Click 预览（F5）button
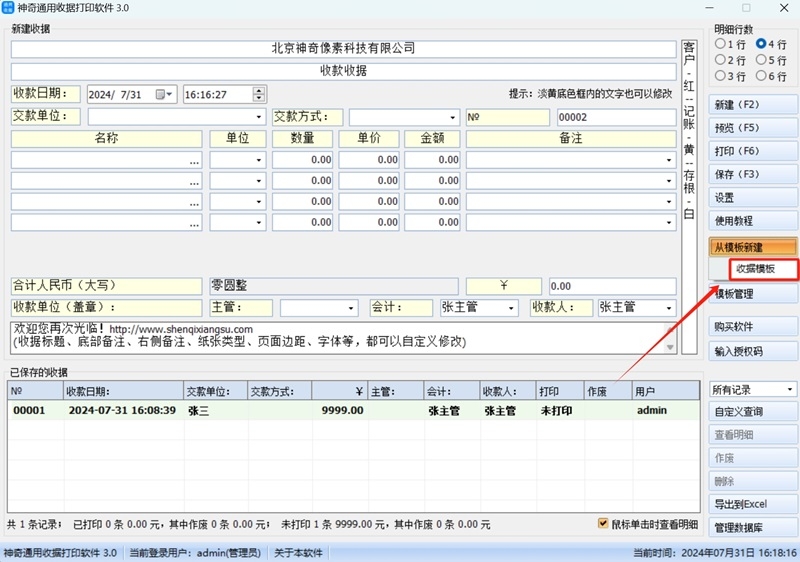Image resolution: width=800 pixels, height=562 pixels. 753,127
